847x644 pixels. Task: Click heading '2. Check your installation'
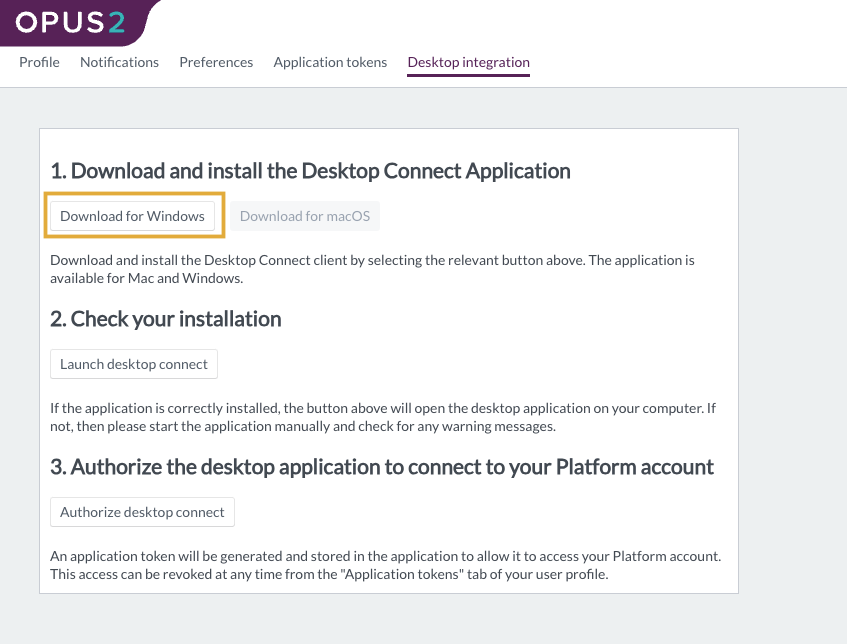tap(166, 319)
